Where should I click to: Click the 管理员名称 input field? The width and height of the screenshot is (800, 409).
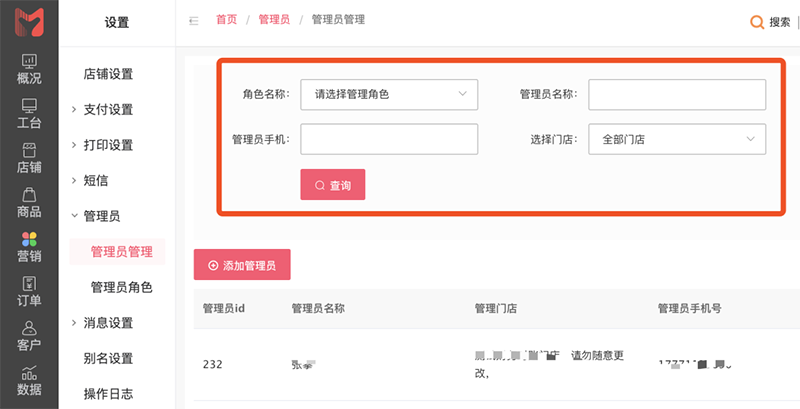point(677,95)
